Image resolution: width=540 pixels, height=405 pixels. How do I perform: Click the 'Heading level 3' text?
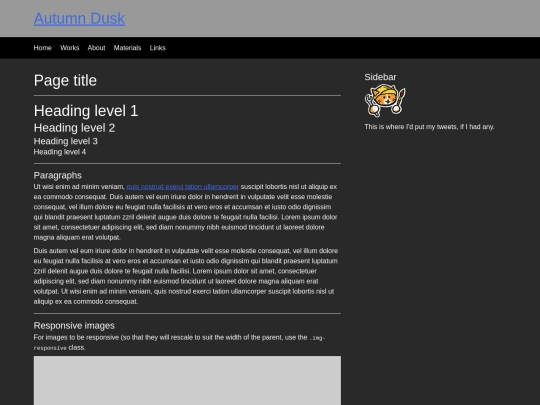[x=65, y=141]
